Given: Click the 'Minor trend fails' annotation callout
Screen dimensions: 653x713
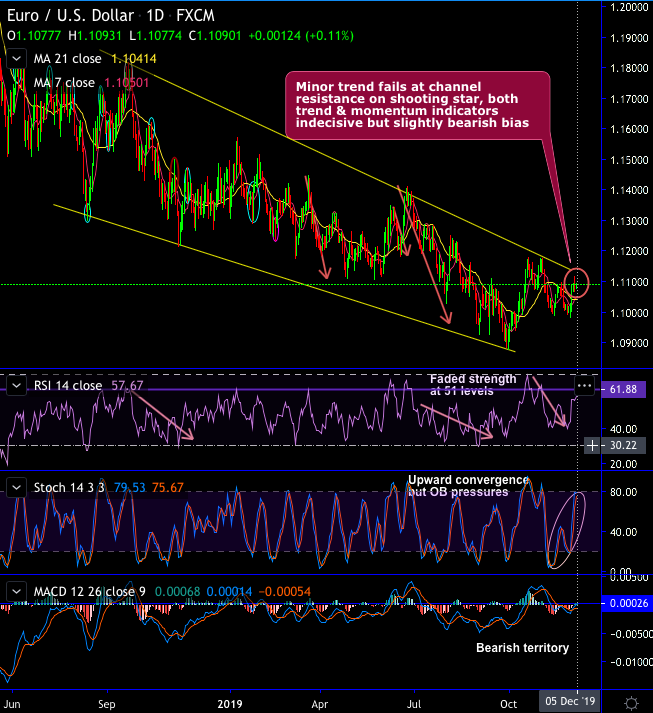Looking at the screenshot, I should tap(417, 105).
